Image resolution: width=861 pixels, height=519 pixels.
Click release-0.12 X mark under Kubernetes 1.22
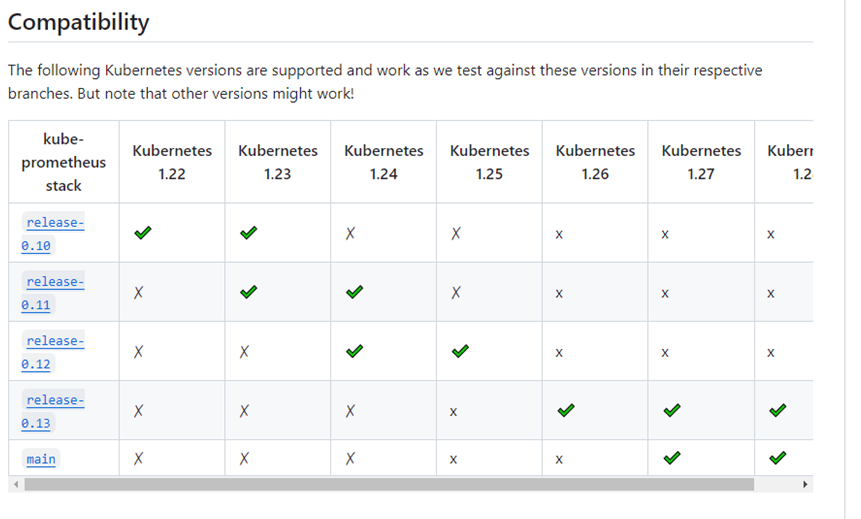[138, 351]
